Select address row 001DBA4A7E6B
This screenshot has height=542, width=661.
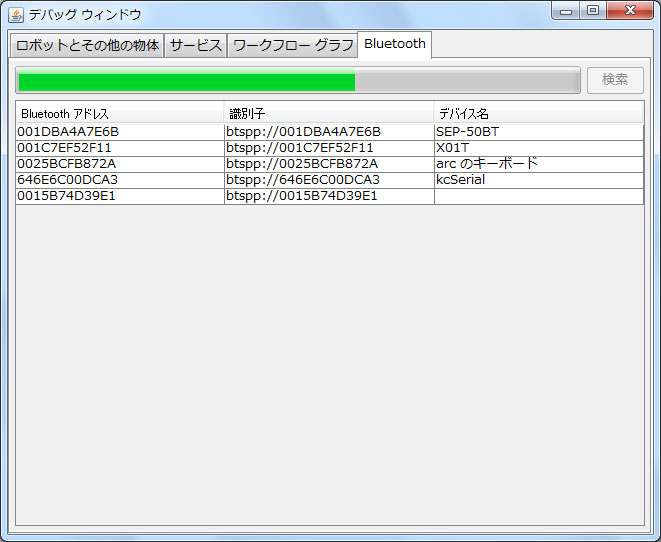pyautogui.click(x=68, y=132)
